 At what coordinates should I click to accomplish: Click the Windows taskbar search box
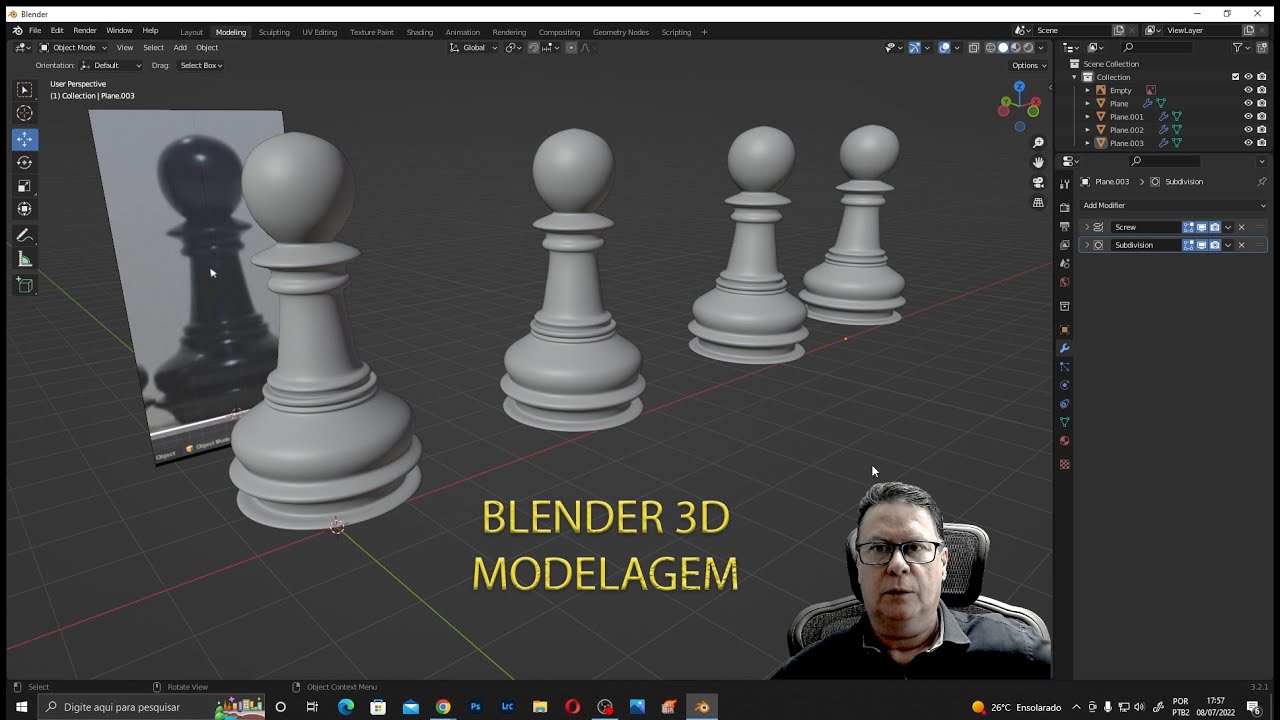[x=150, y=707]
